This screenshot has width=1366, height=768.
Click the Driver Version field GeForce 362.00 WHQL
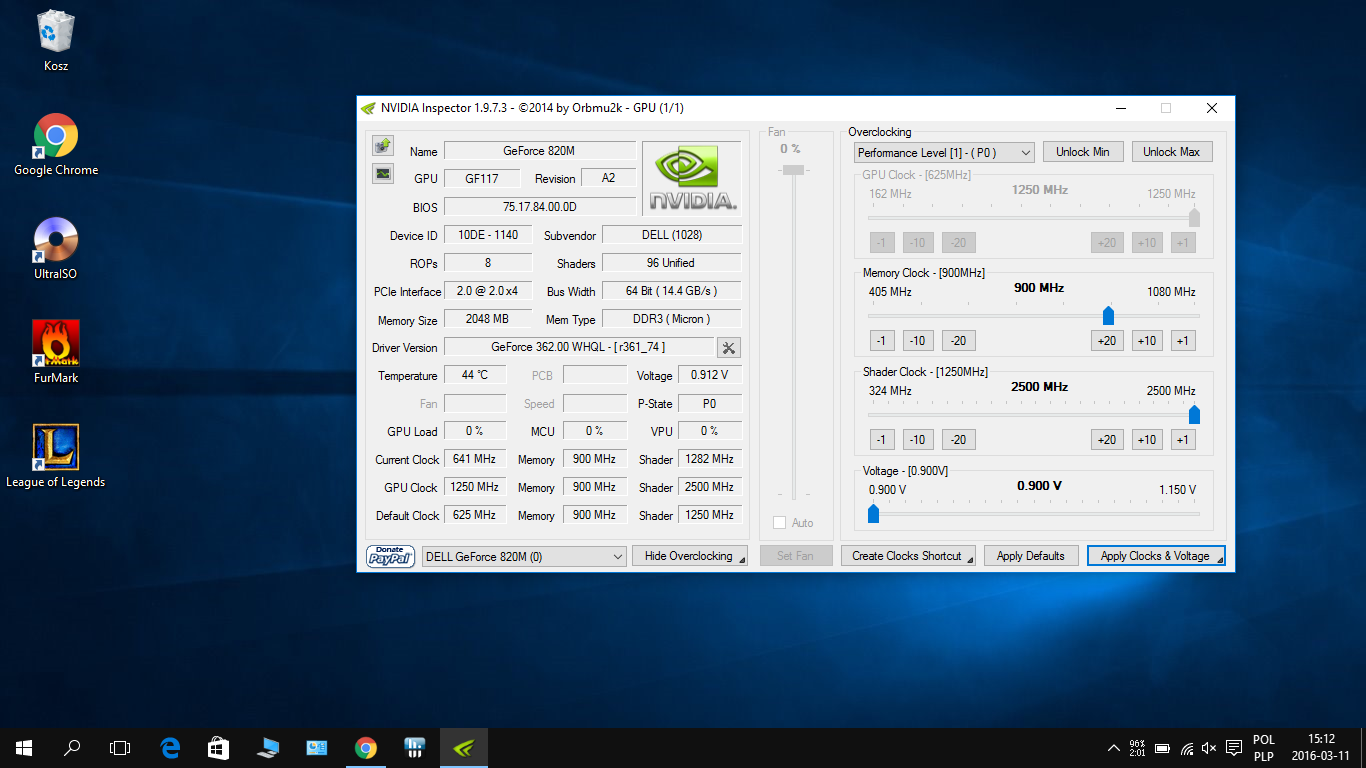coord(579,347)
